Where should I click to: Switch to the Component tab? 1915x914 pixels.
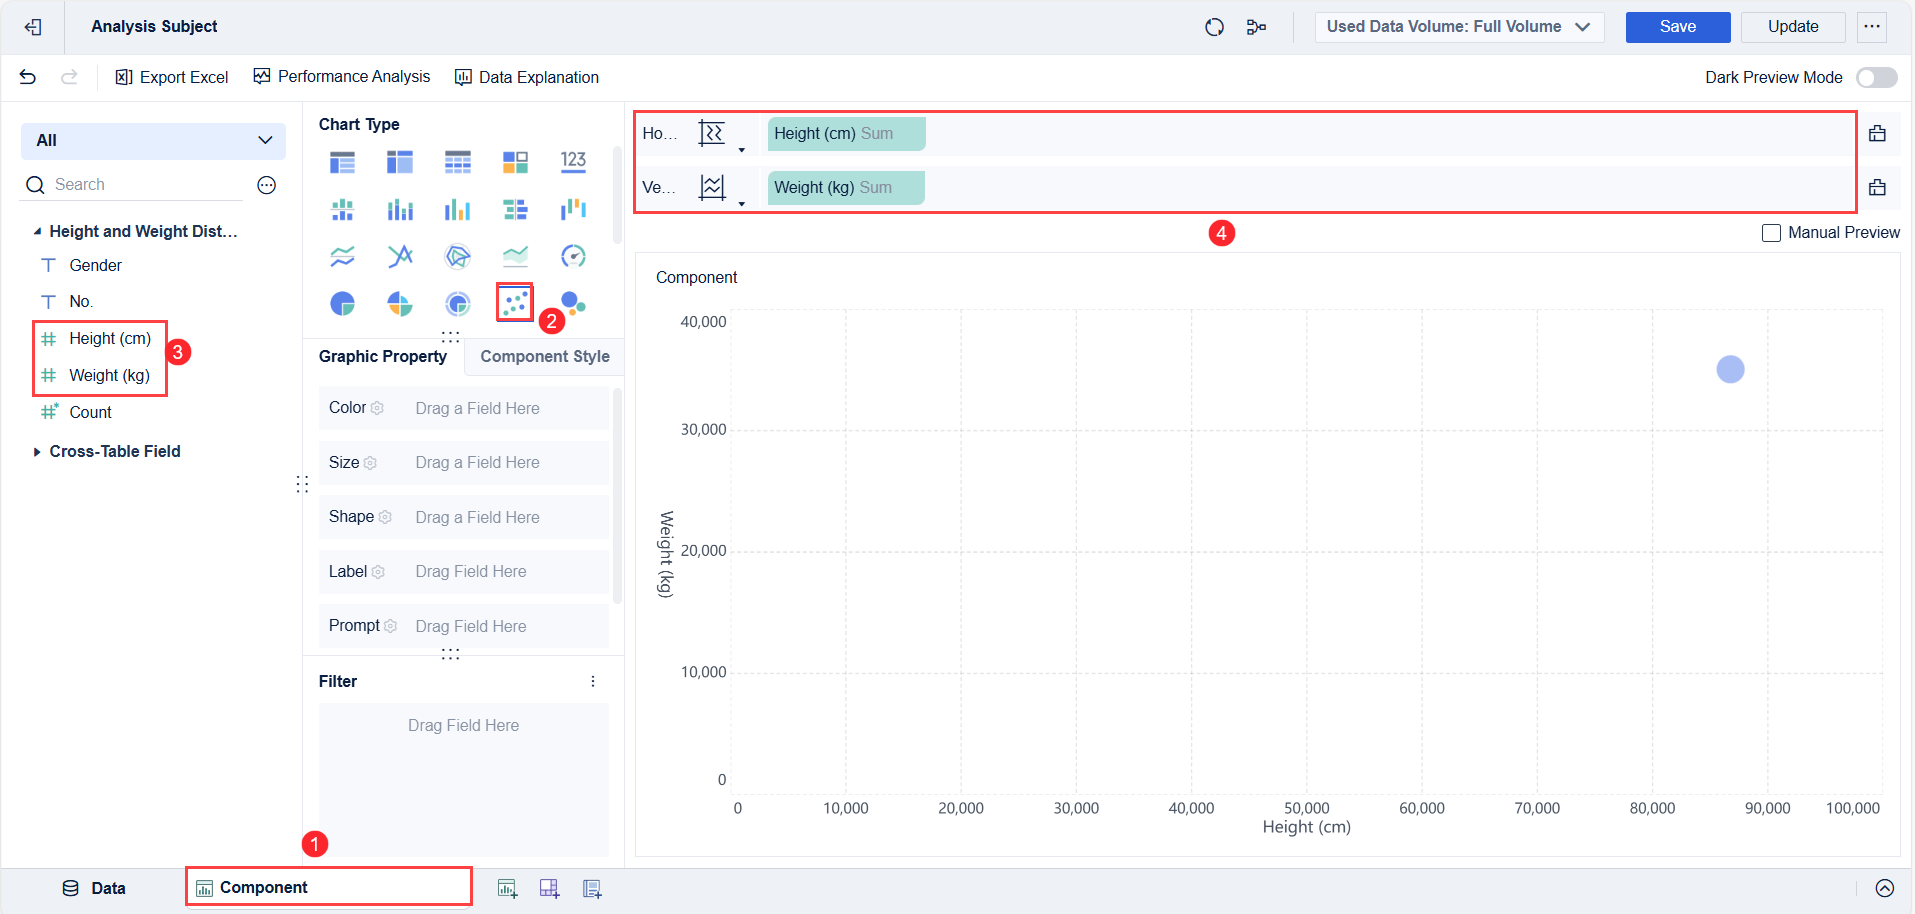329,887
